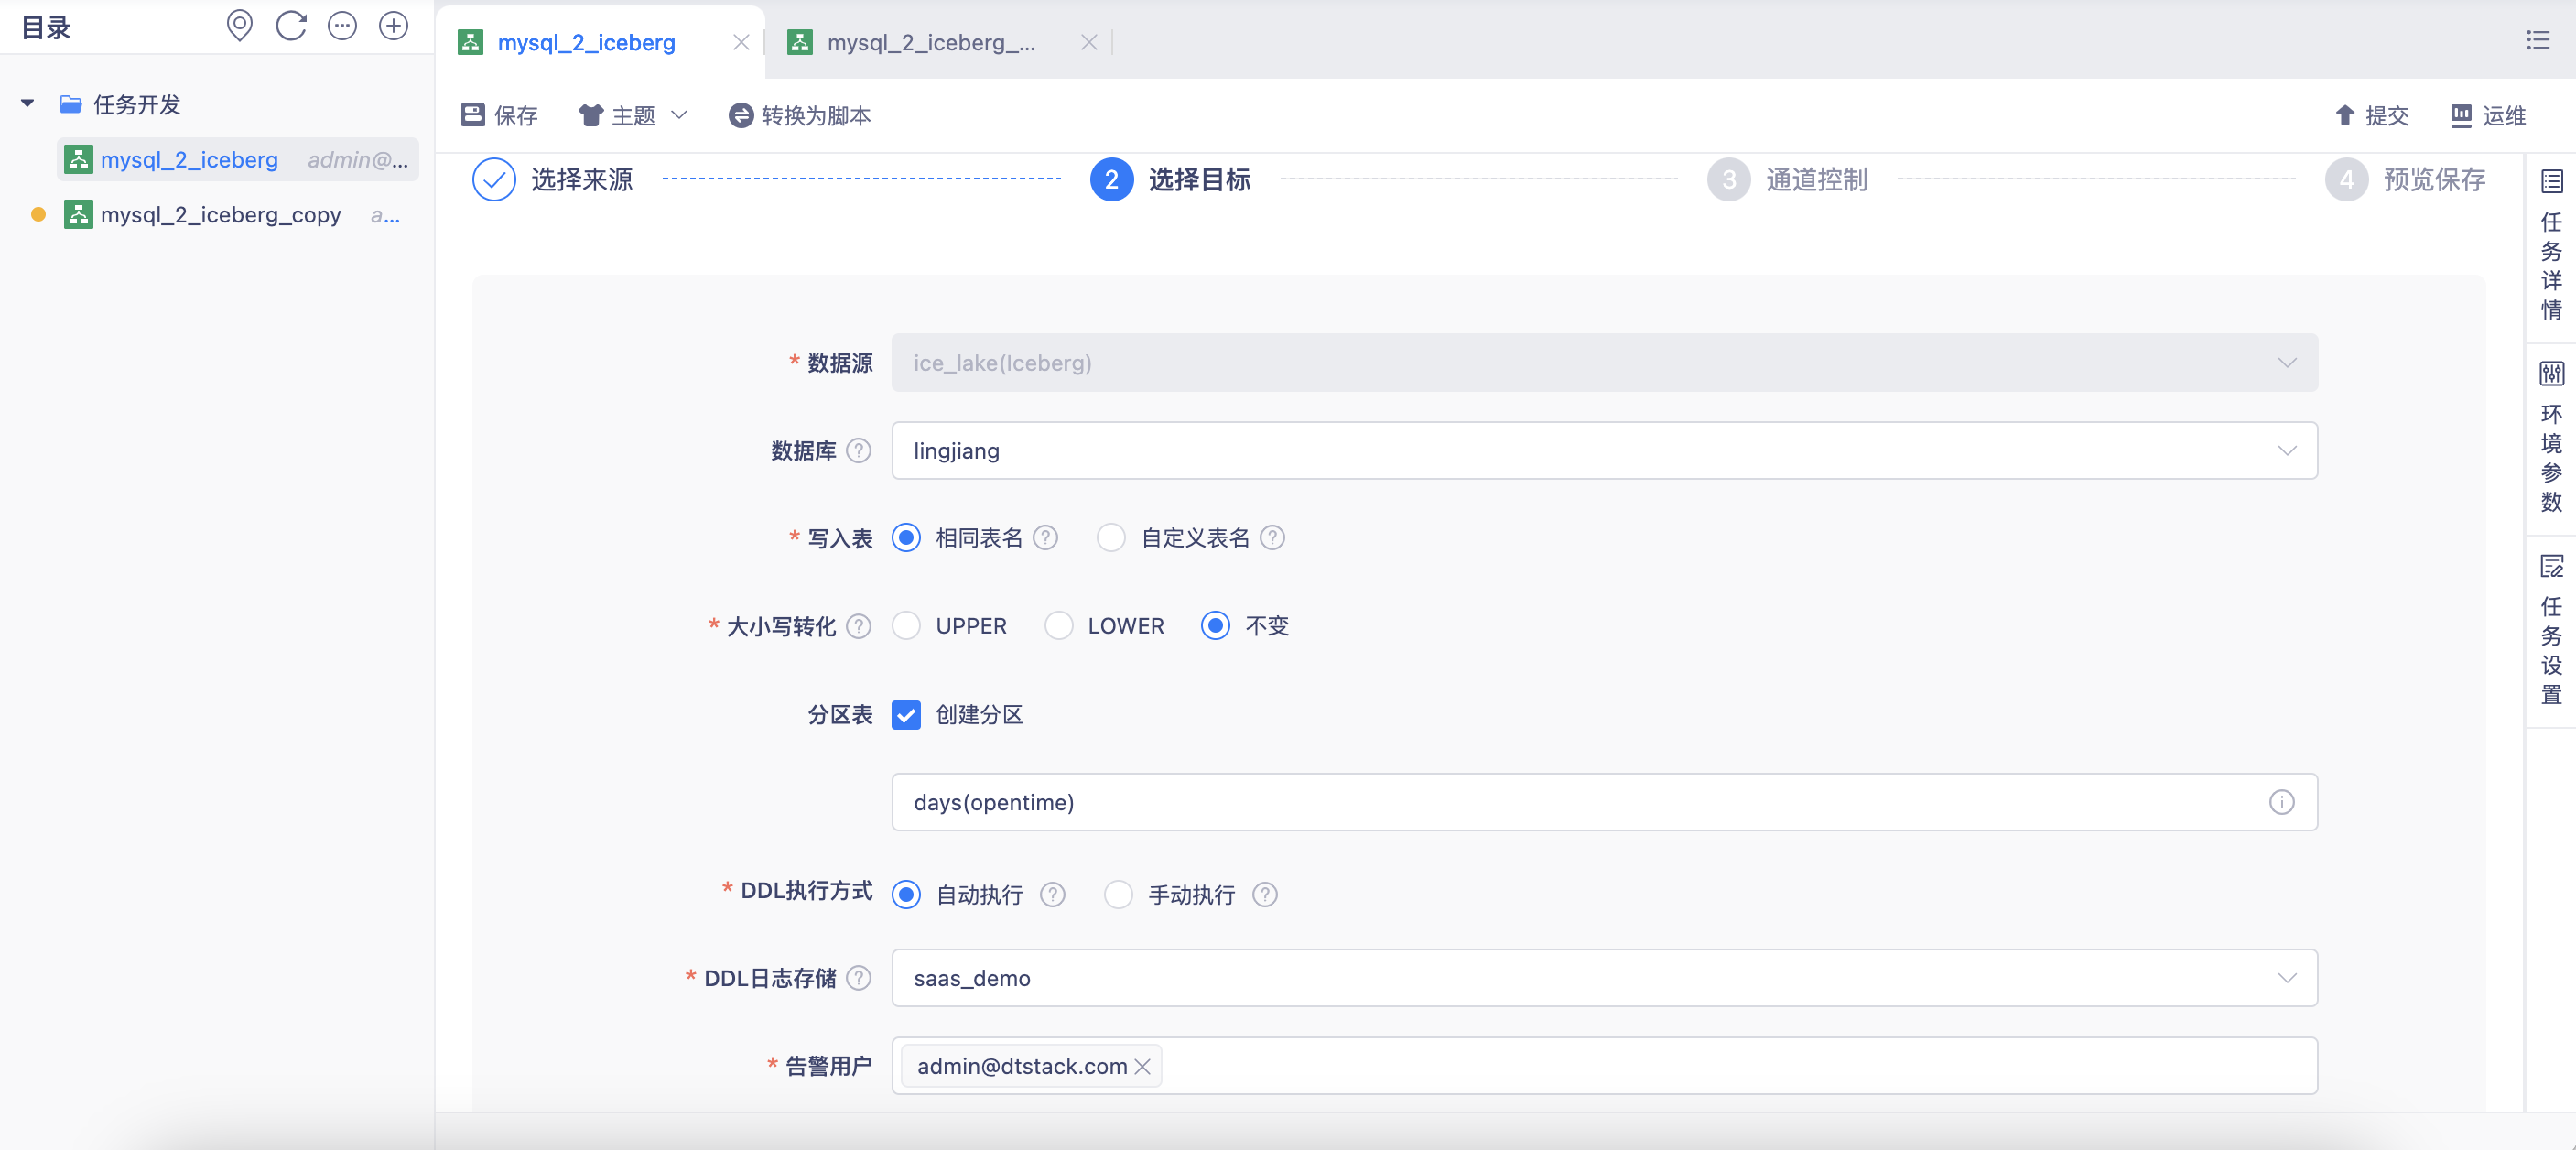The image size is (2576, 1150).
Task: Open the 数据库 lingjiang dropdown
Action: click(x=1604, y=451)
